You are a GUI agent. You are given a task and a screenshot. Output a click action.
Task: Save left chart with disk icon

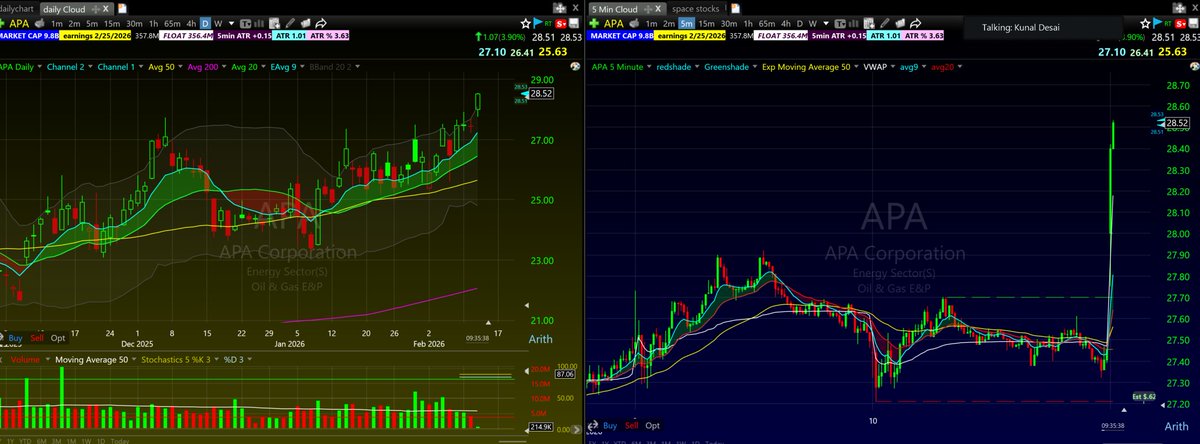(574, 24)
